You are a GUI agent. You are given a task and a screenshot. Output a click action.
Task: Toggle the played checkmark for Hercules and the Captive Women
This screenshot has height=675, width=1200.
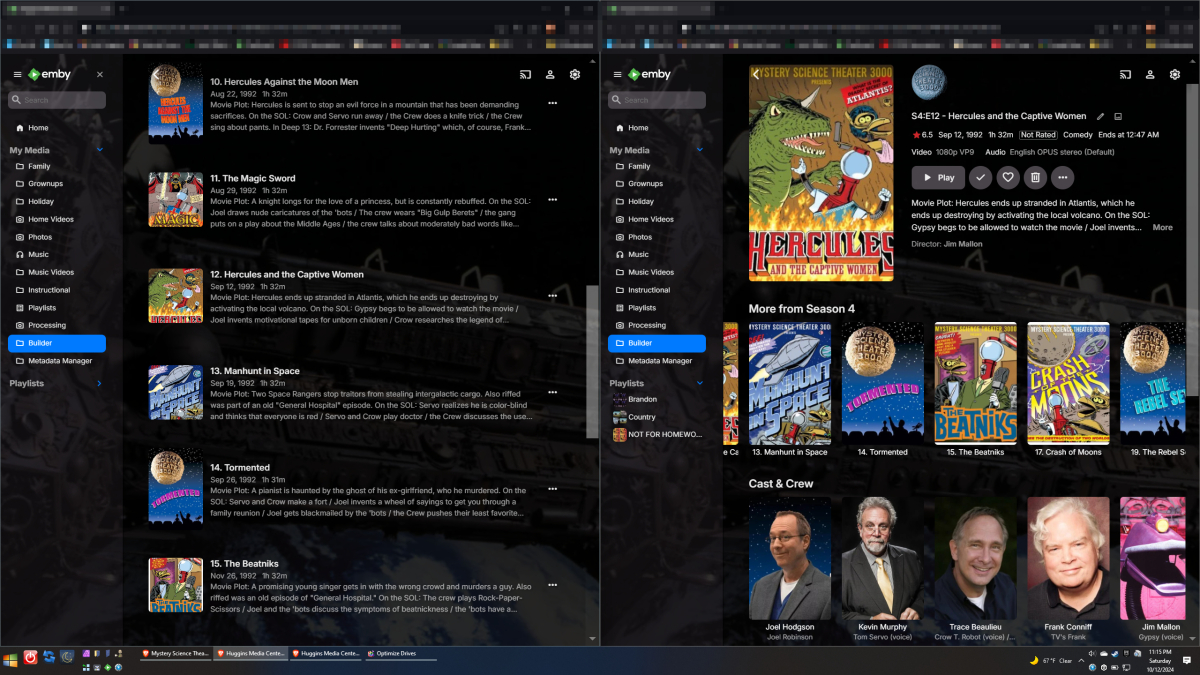pyautogui.click(x=980, y=177)
